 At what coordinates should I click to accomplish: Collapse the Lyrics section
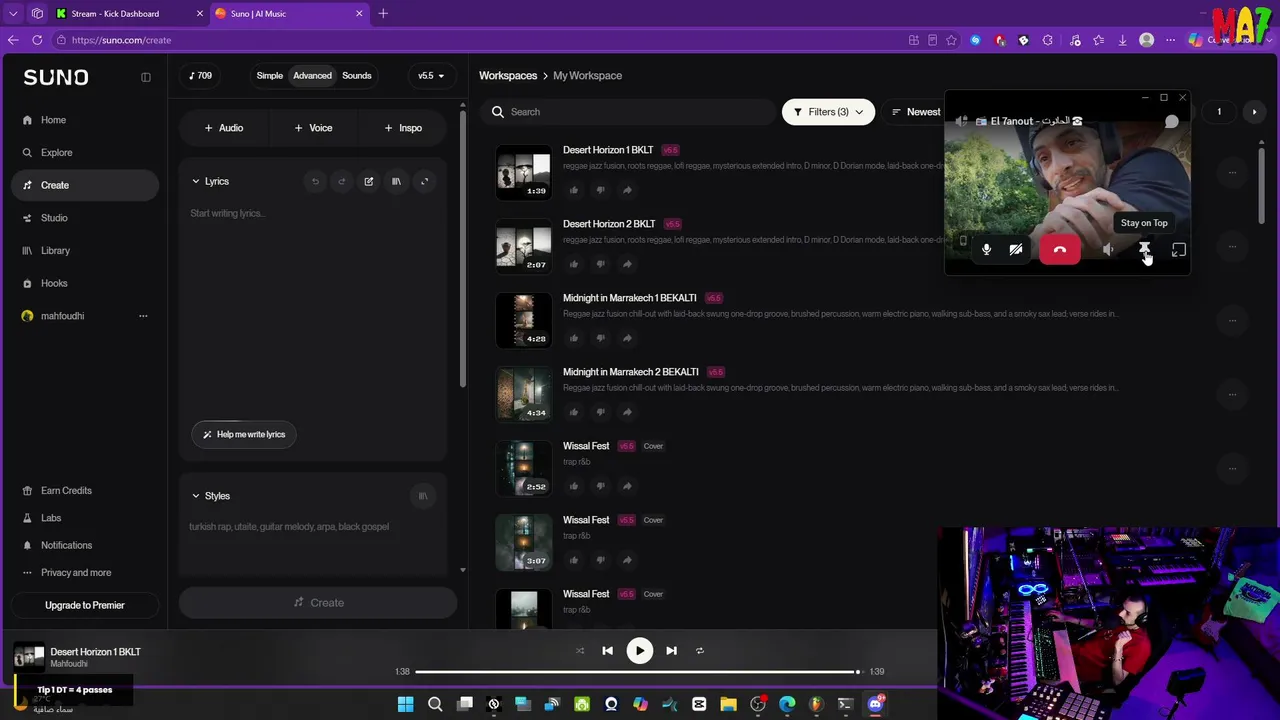click(x=195, y=182)
